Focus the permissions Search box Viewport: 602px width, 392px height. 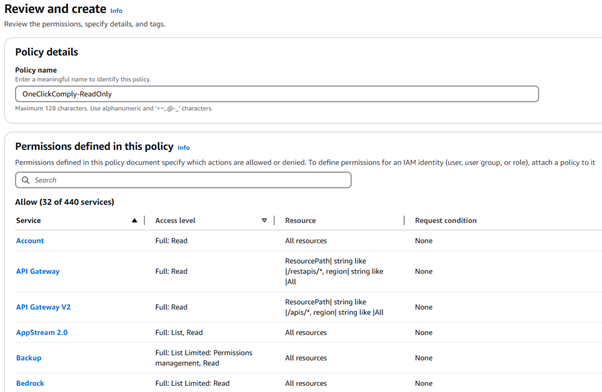tap(183, 180)
